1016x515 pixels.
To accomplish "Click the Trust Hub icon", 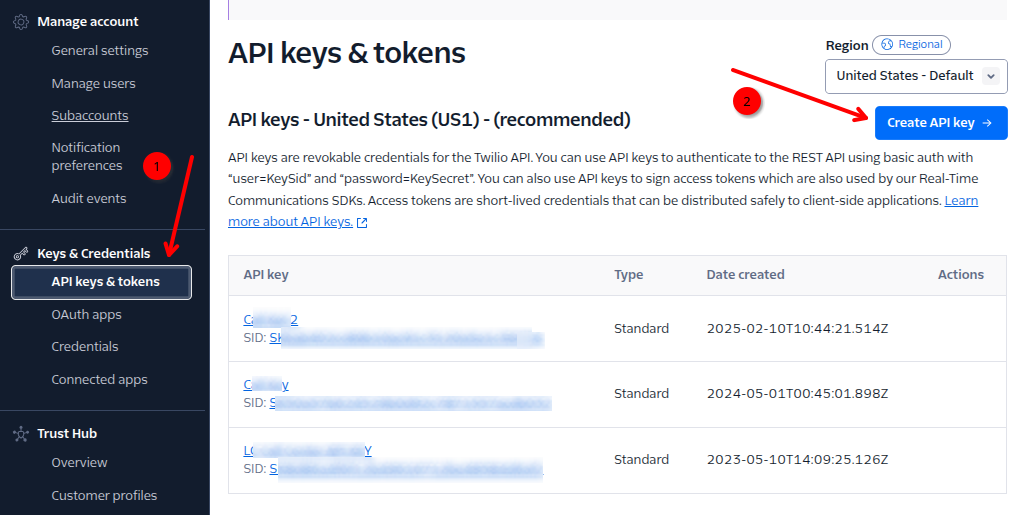I will [20, 434].
